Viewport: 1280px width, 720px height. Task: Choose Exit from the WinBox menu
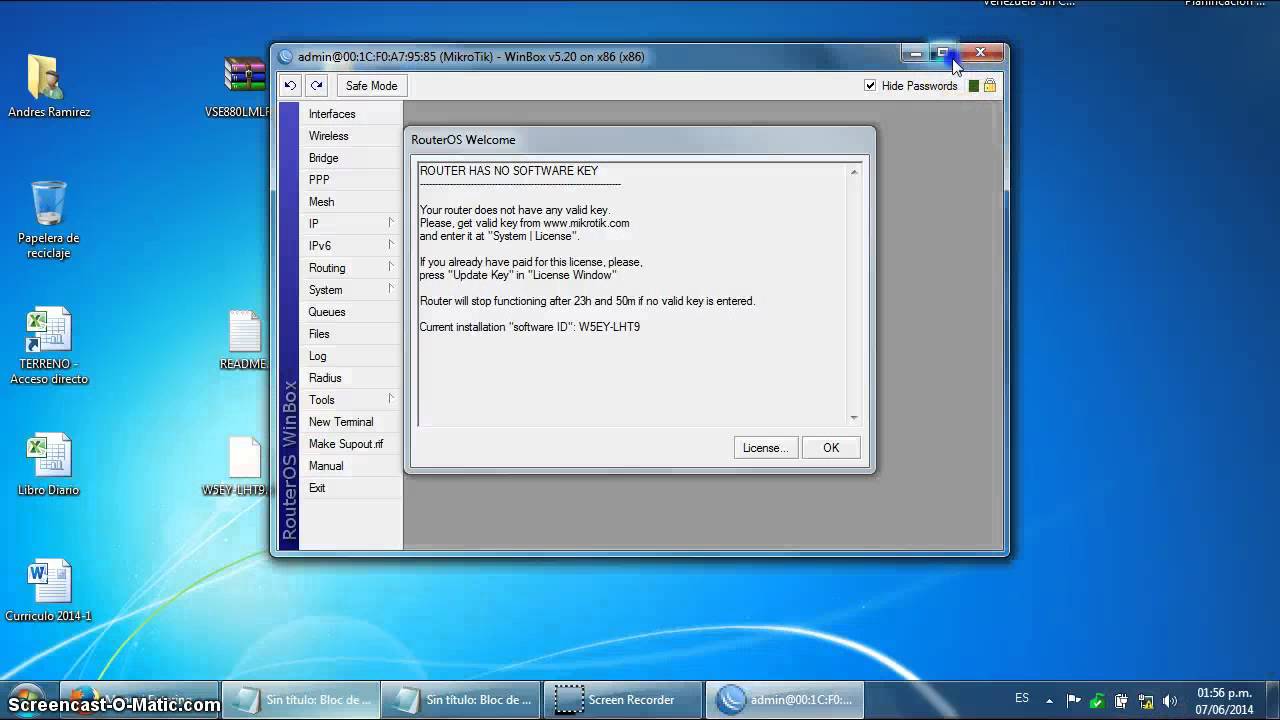pyautogui.click(x=351, y=488)
